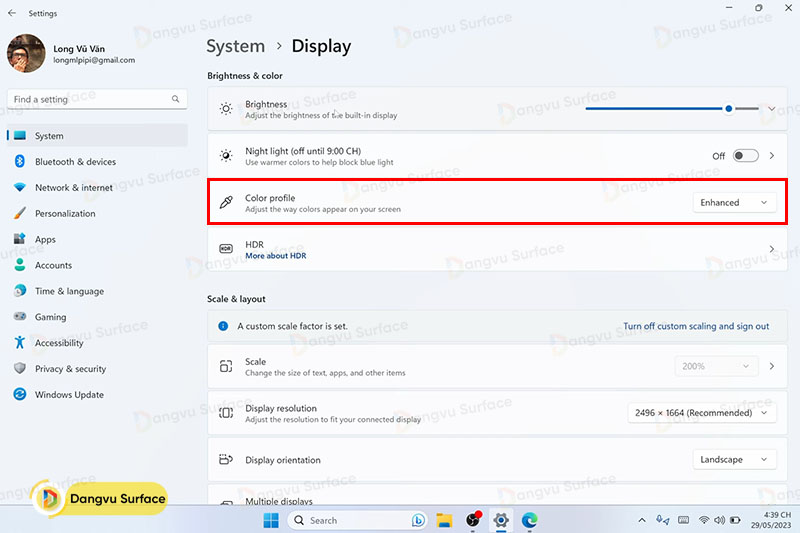800x533 pixels.
Task: Open the Apps settings category
Action: pos(45,240)
